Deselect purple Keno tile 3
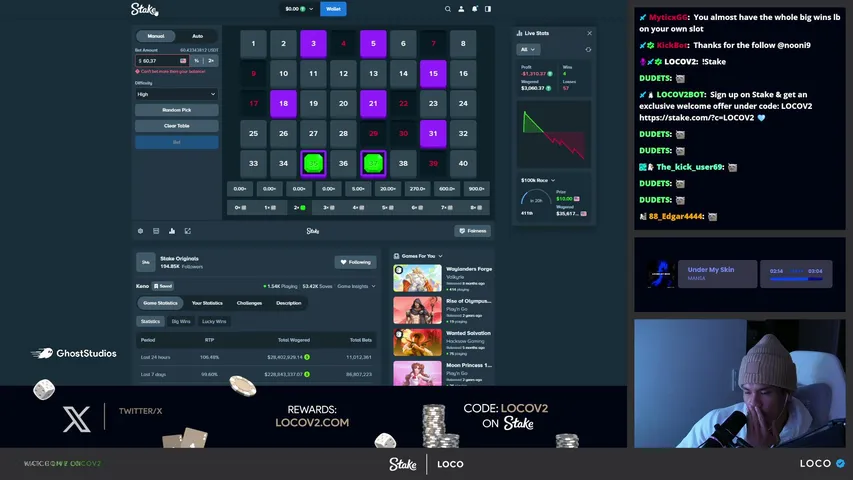 tap(313, 44)
